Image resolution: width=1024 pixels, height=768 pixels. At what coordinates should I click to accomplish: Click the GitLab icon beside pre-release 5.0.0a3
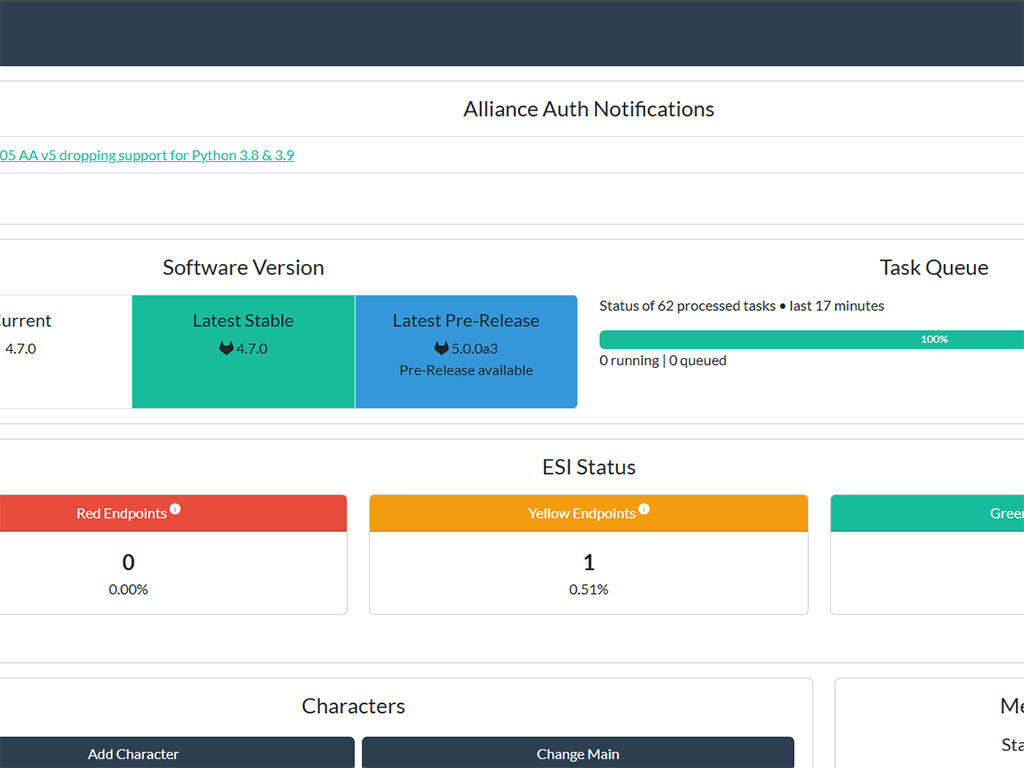coord(441,348)
